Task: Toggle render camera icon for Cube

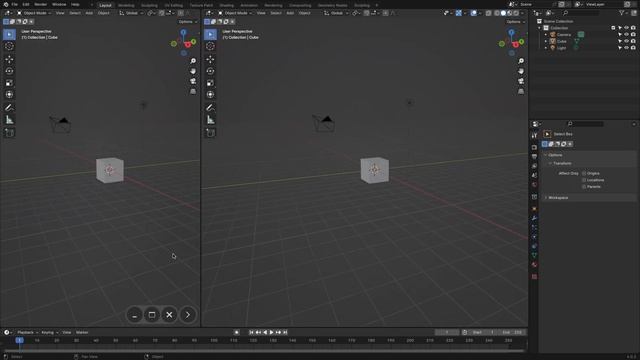Action: pos(633,41)
